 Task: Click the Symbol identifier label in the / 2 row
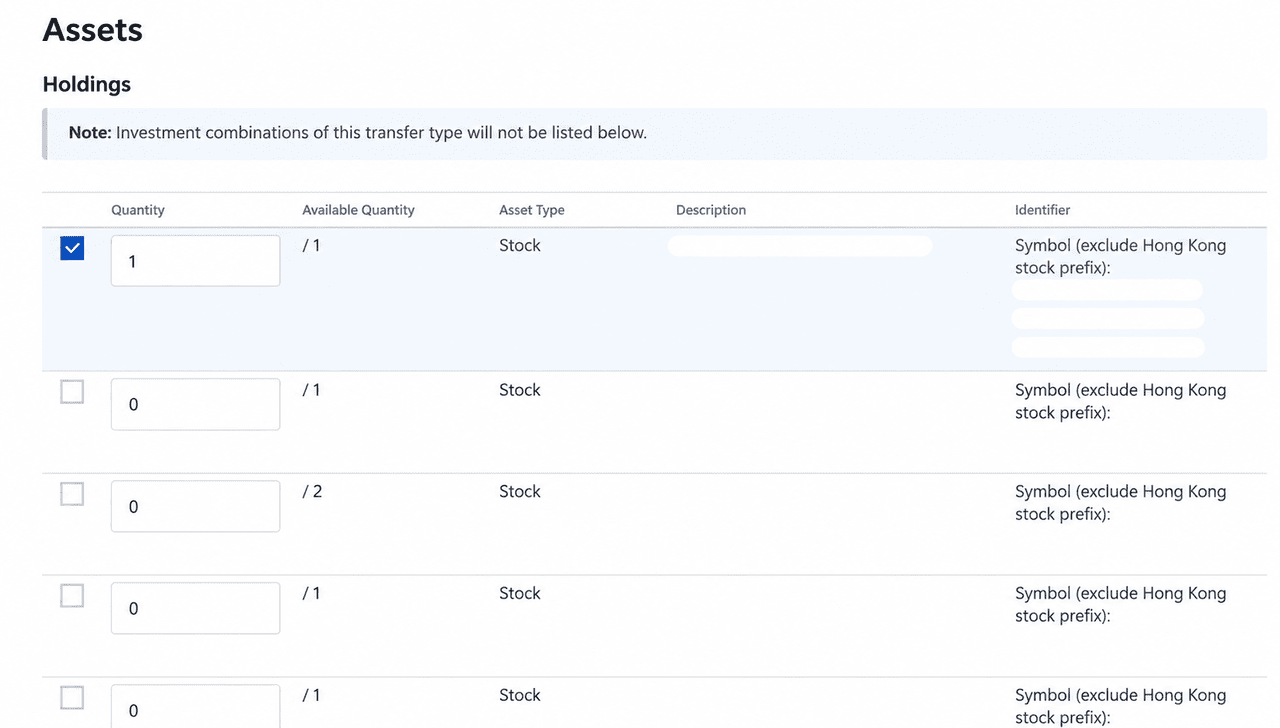[1120, 503]
